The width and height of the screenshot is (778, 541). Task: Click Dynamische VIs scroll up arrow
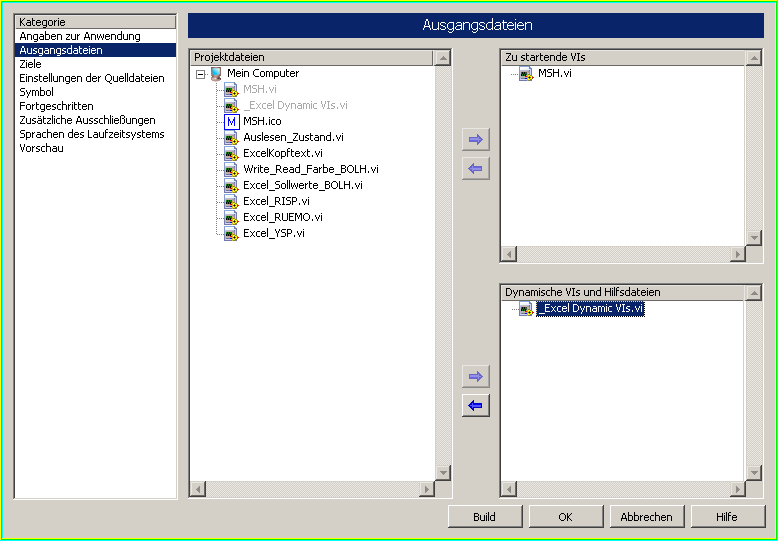pos(754,293)
